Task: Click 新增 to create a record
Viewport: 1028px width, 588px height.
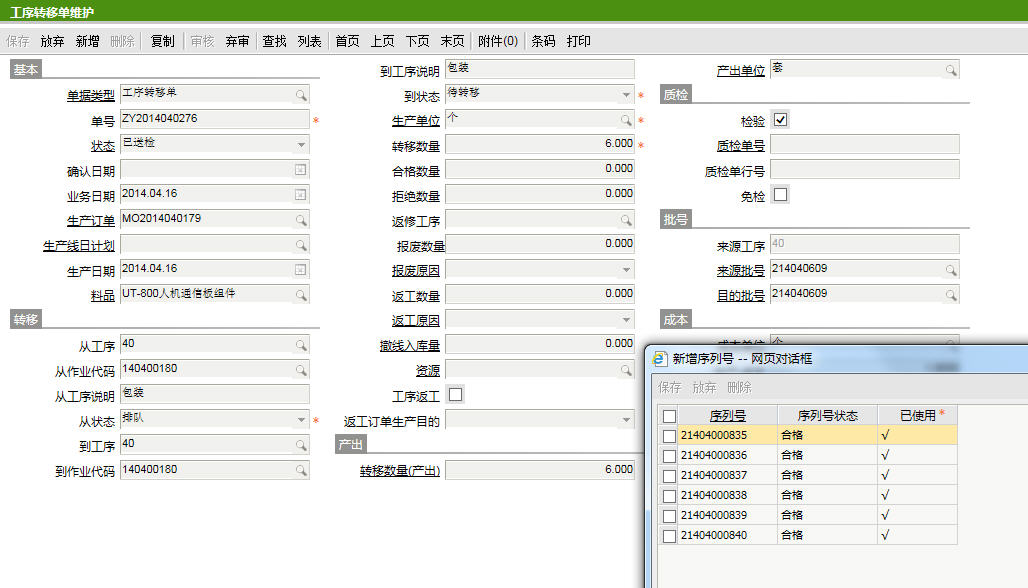Action: pyautogui.click(x=87, y=41)
